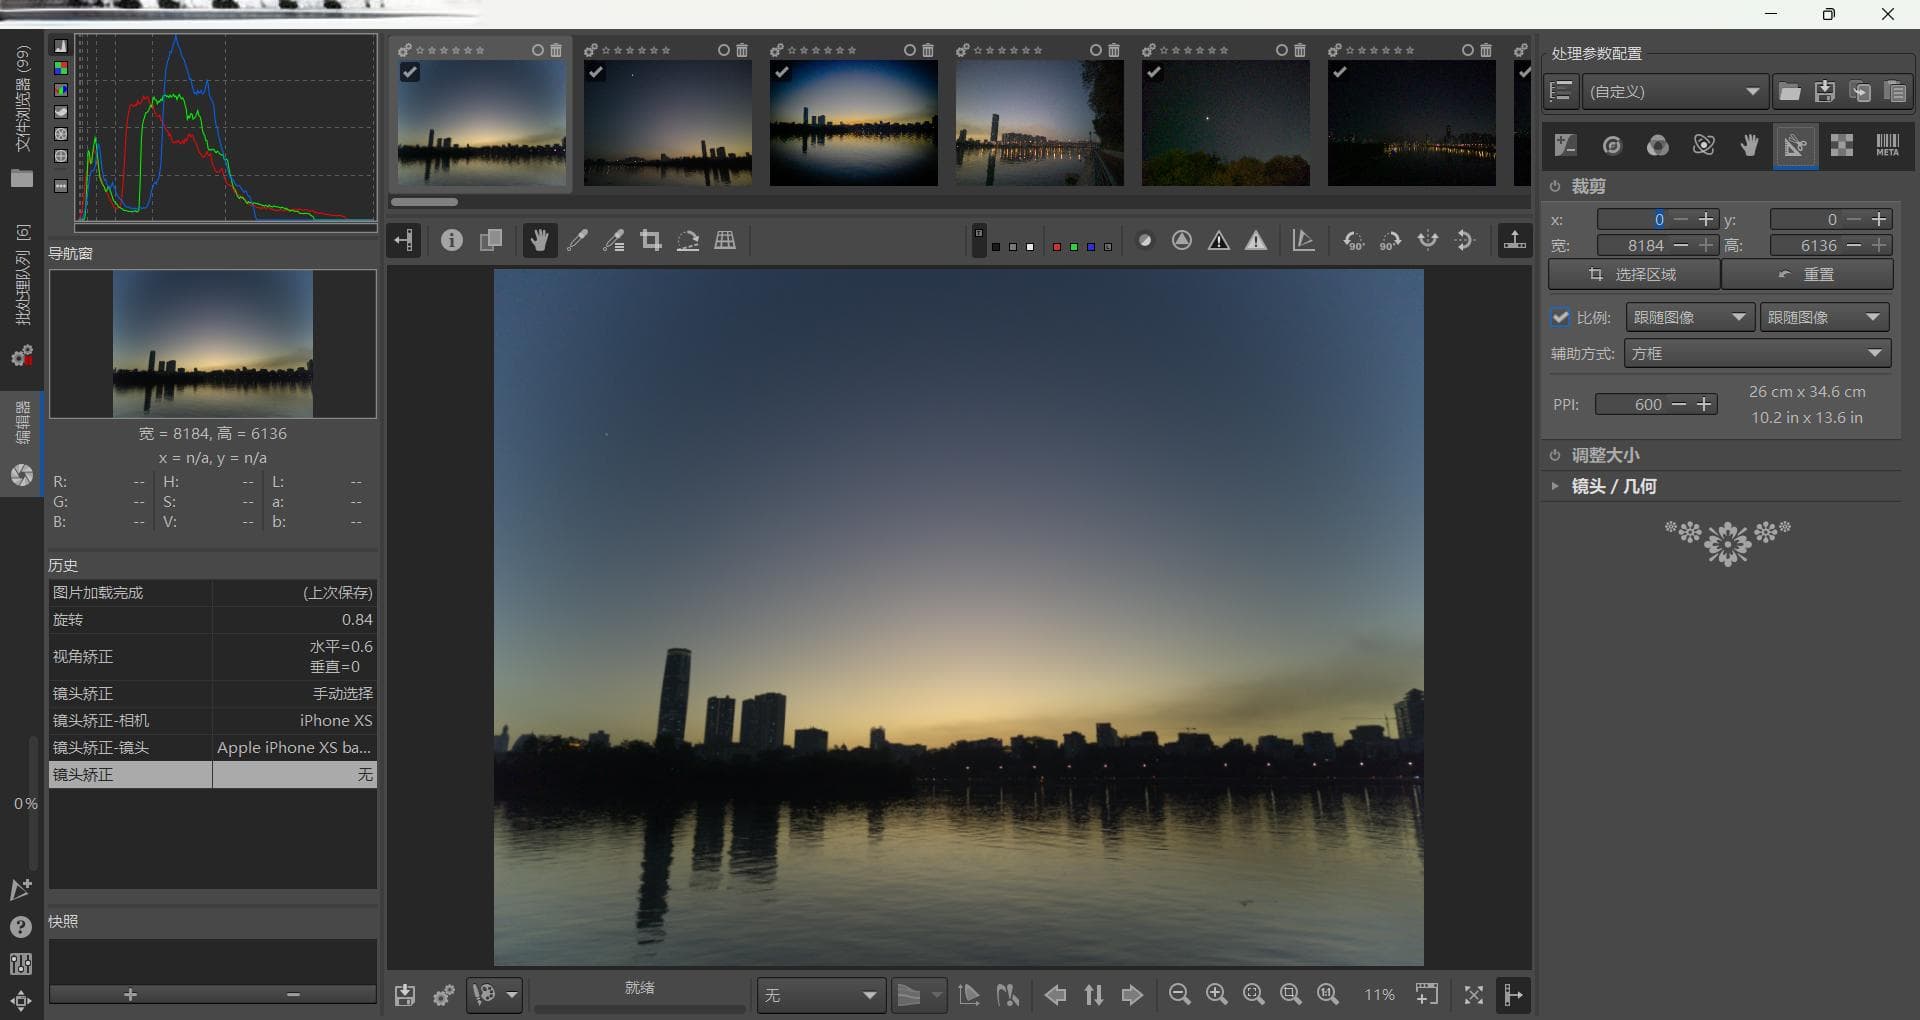Toggle red channel preview
This screenshot has height=1020, width=1920.
1056,247
